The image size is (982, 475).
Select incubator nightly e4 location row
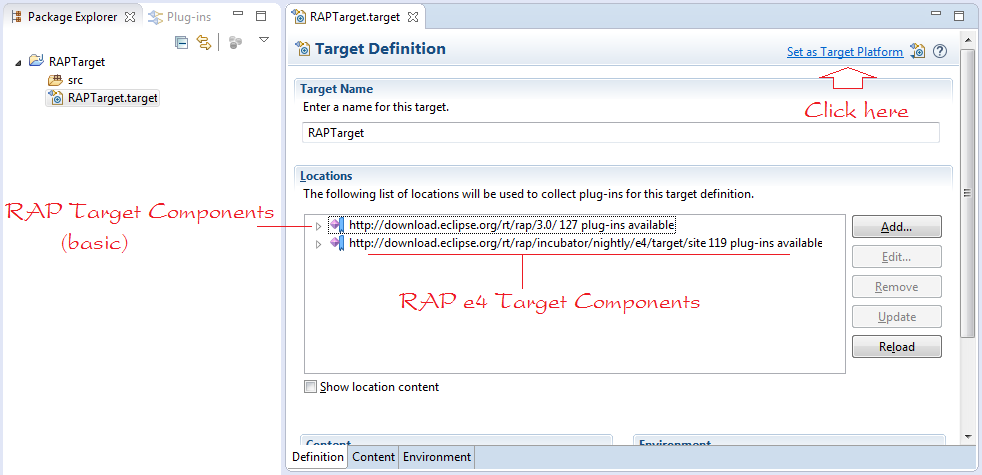[x=576, y=243]
